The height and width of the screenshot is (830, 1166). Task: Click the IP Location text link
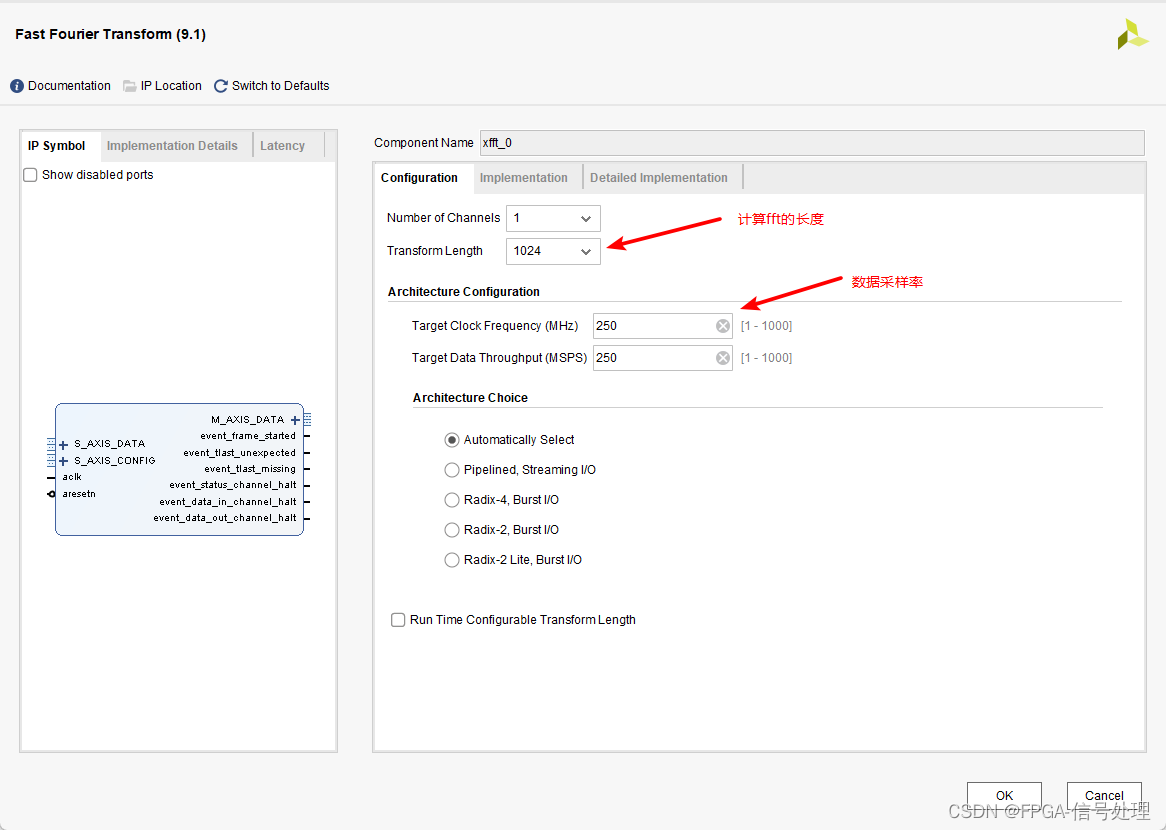coord(171,86)
